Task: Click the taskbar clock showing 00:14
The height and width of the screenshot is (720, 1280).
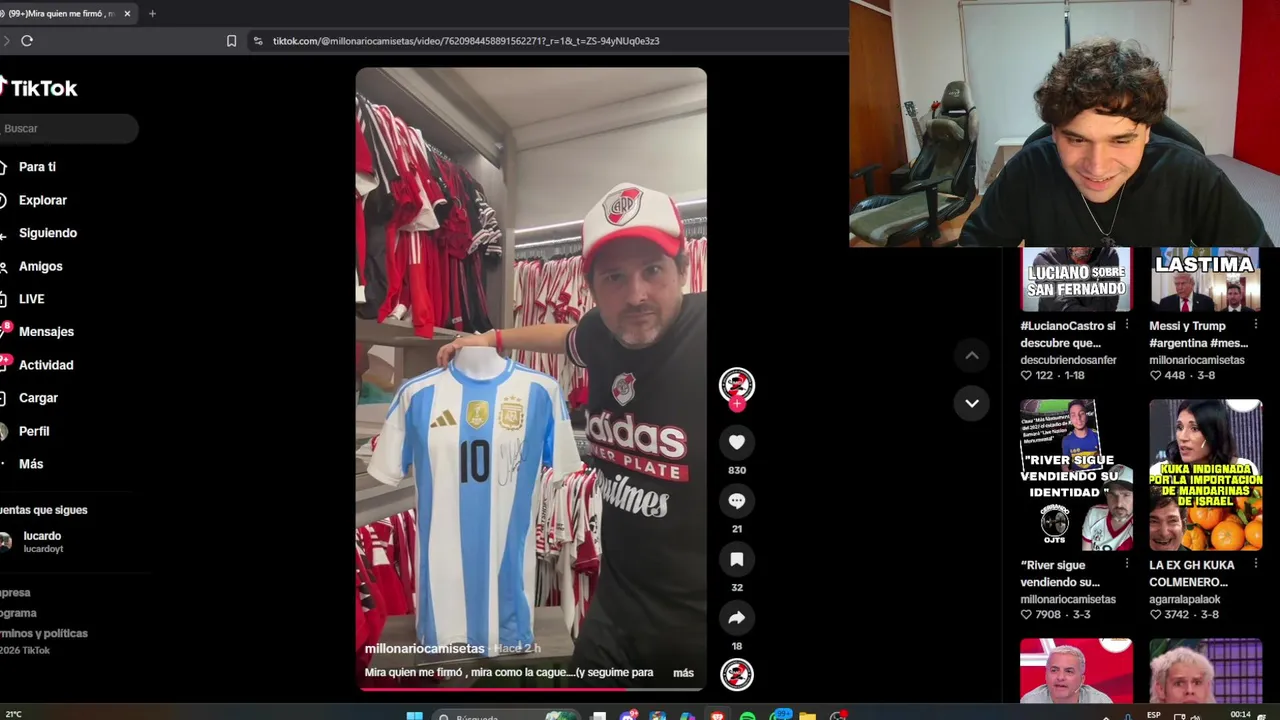Action: [1240, 715]
